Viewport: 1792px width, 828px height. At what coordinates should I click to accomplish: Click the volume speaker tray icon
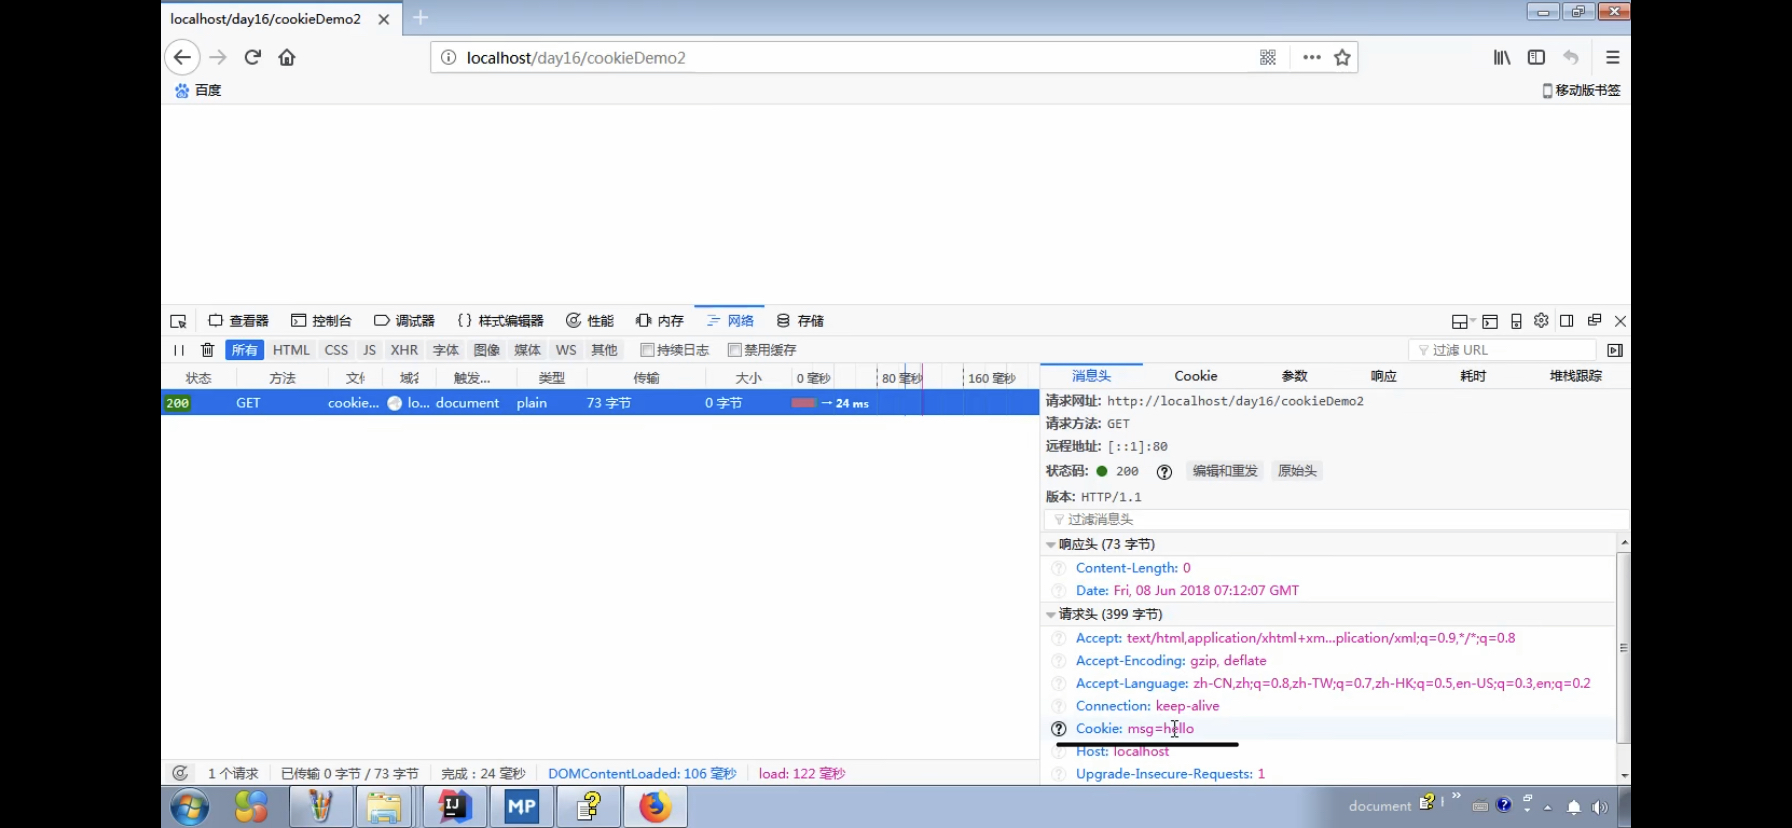click(x=1600, y=806)
